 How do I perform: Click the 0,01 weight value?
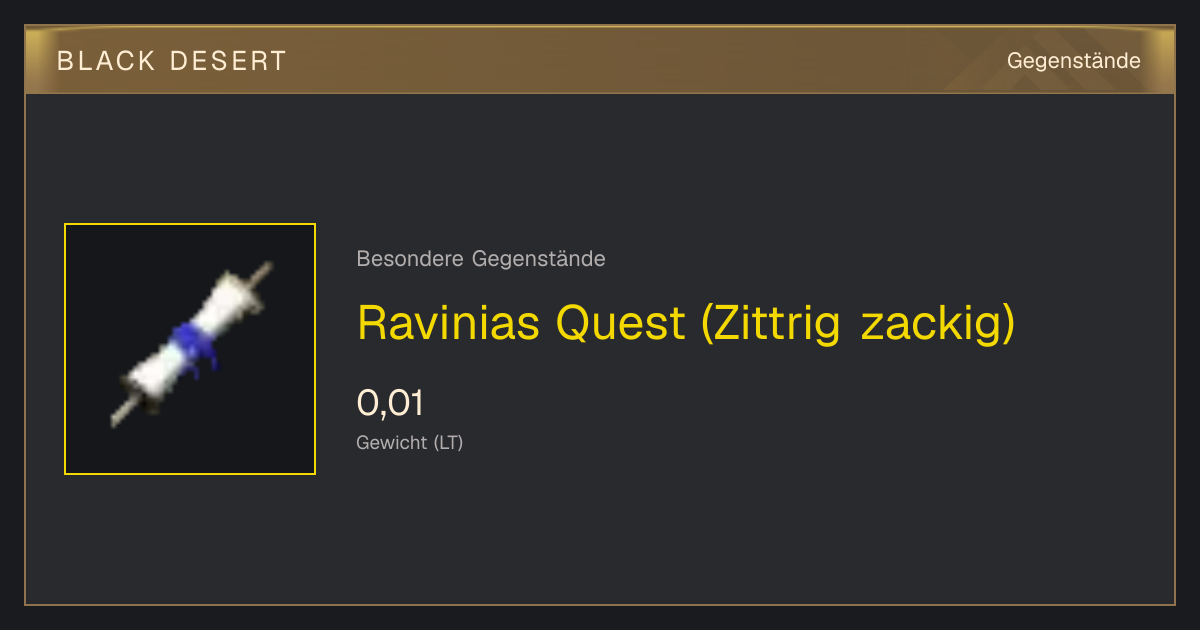pos(391,403)
